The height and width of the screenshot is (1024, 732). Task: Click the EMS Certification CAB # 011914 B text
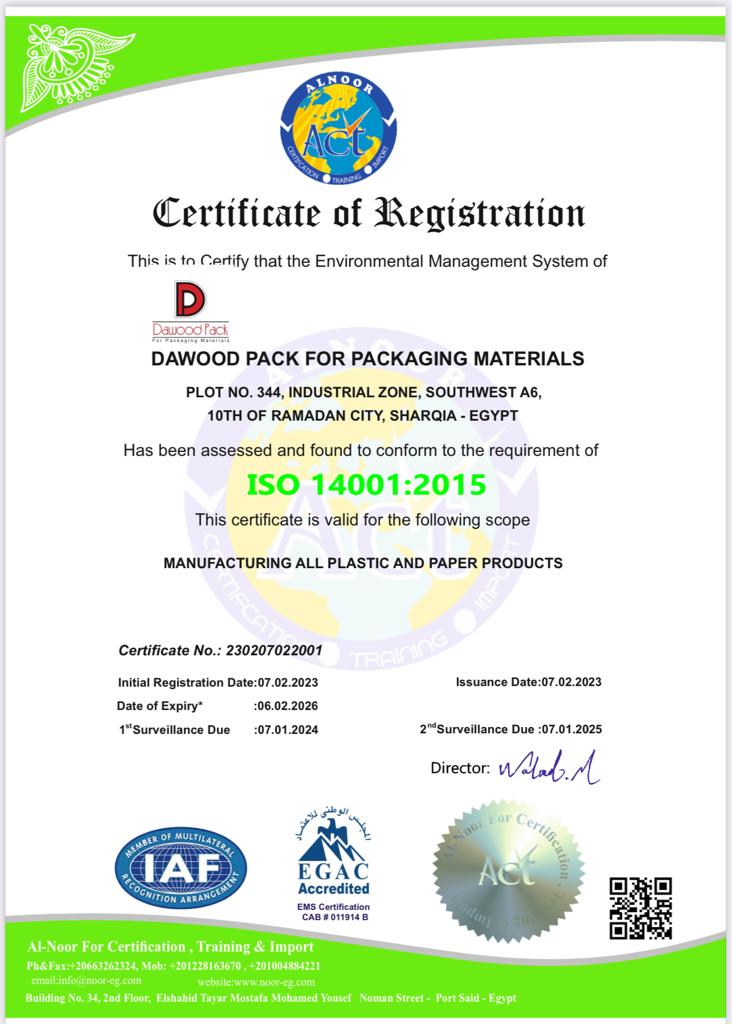(334, 912)
